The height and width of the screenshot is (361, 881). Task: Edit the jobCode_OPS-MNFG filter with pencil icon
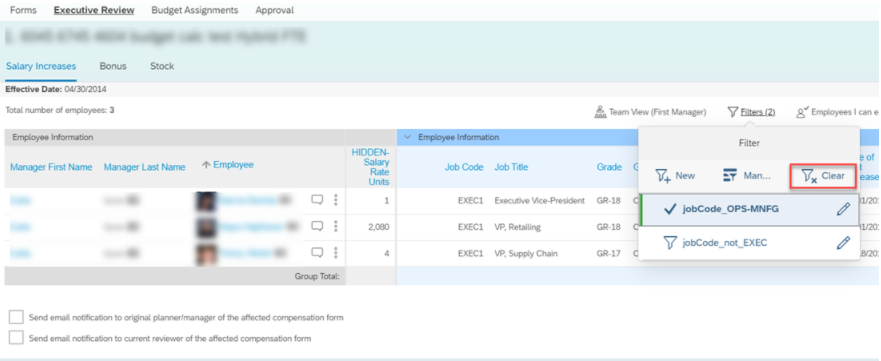point(843,209)
